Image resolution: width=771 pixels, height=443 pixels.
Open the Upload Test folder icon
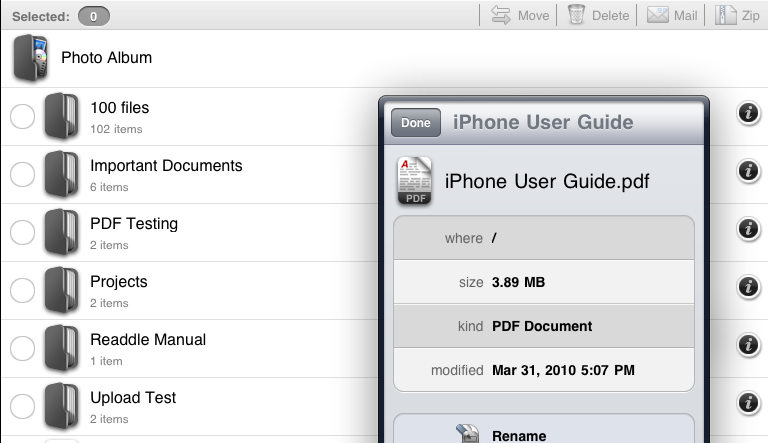(x=61, y=406)
